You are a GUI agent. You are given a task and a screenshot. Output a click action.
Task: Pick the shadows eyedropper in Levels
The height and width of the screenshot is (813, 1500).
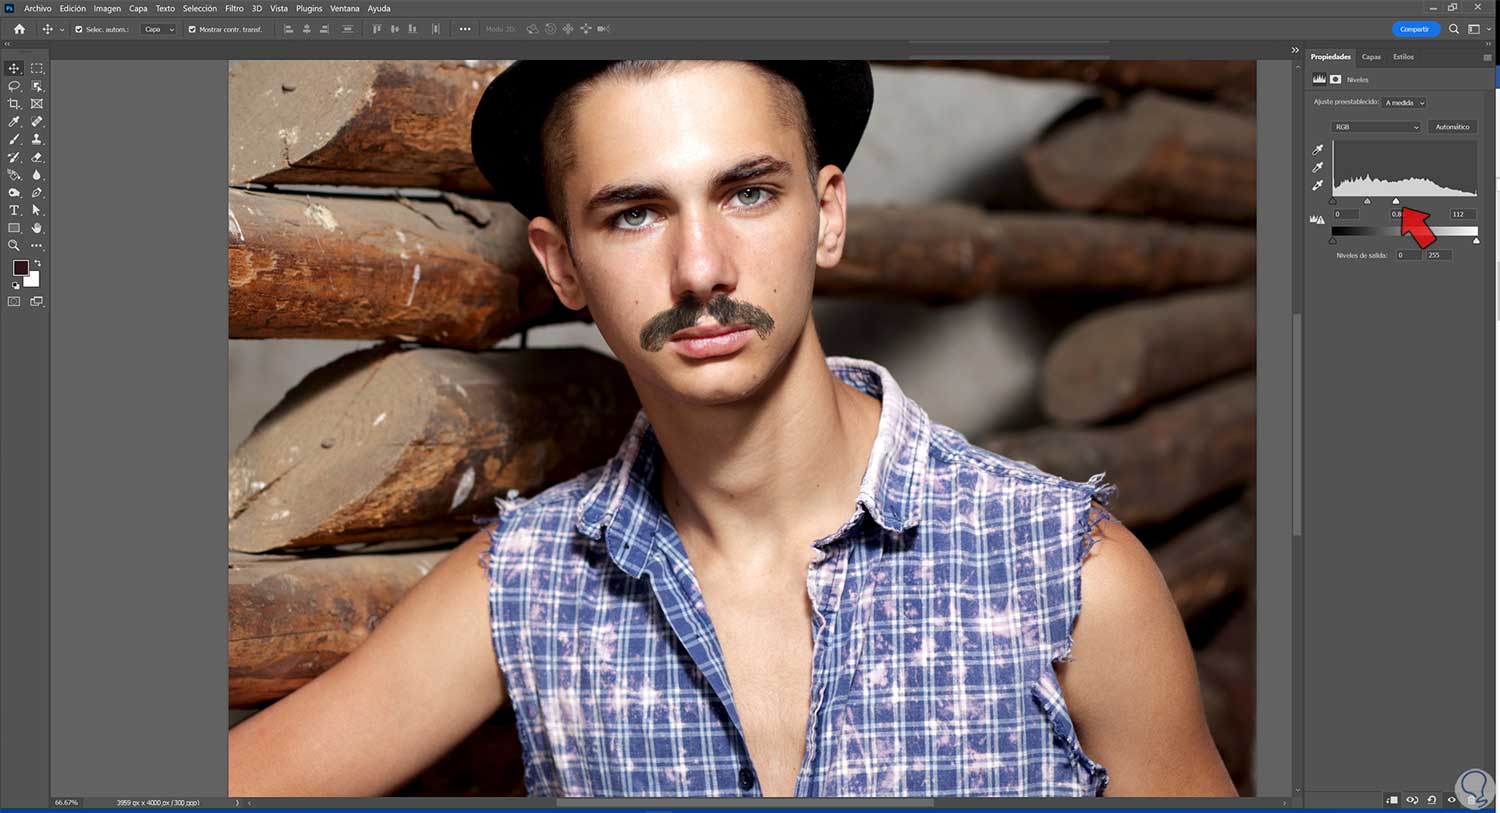[x=1318, y=149]
